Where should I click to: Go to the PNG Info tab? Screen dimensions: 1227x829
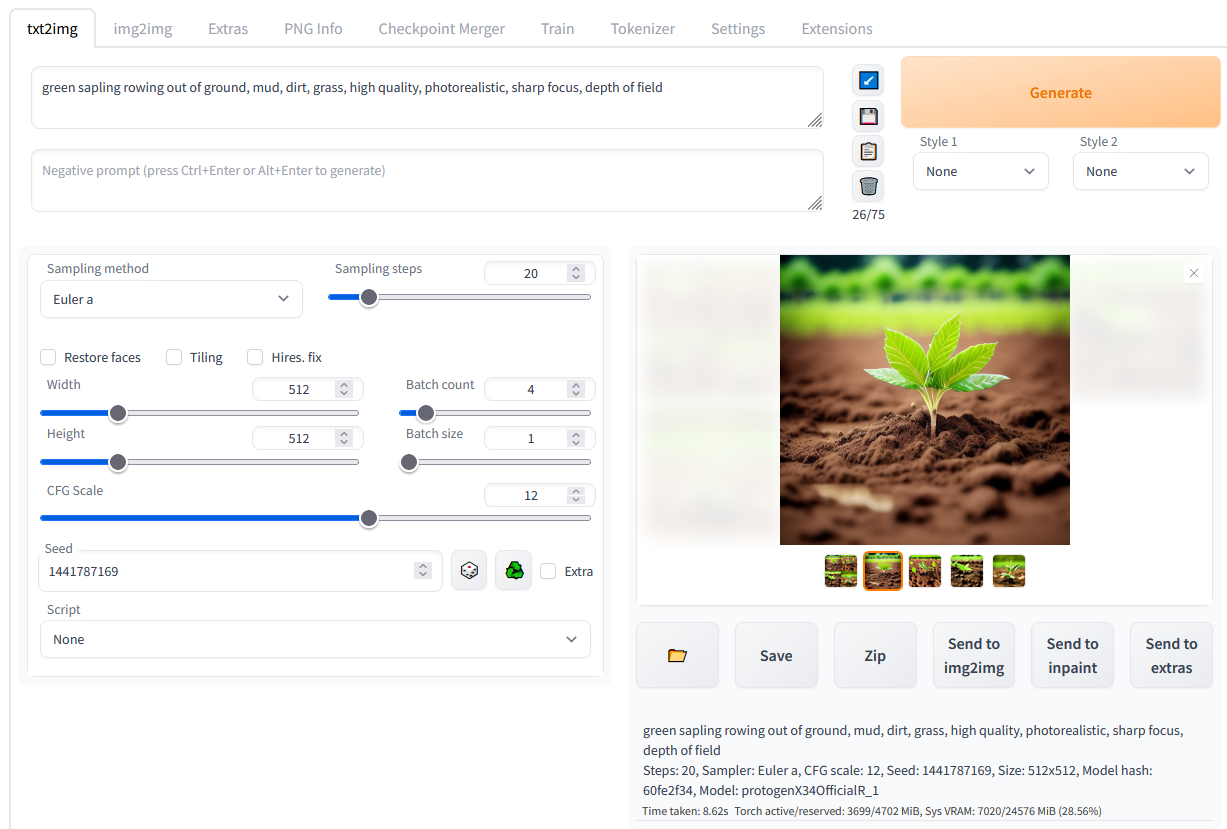pos(313,29)
